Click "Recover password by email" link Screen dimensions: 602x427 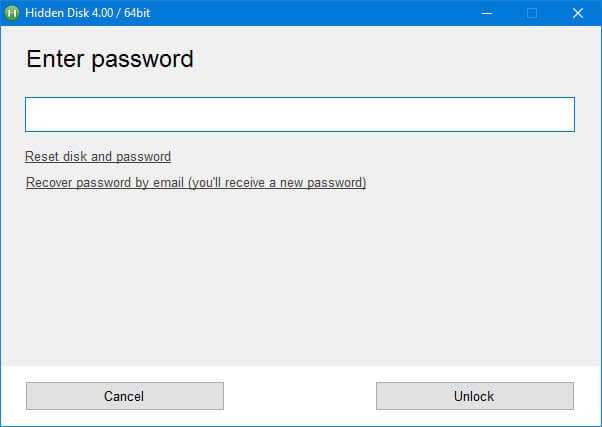coord(196,183)
